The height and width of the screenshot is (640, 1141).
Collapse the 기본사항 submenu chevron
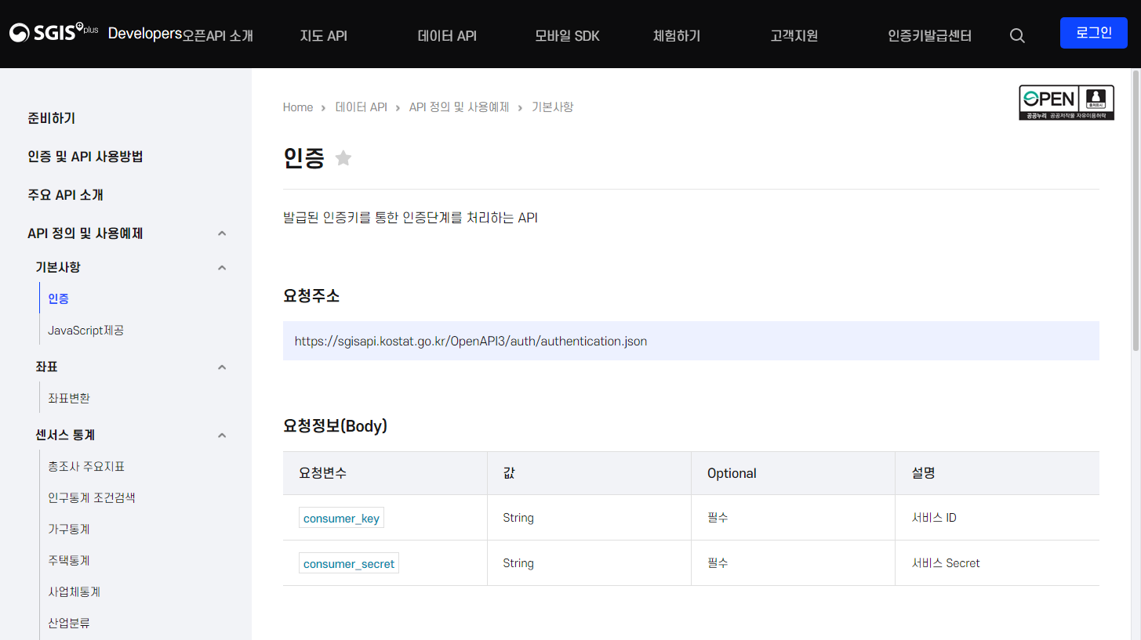(222, 268)
